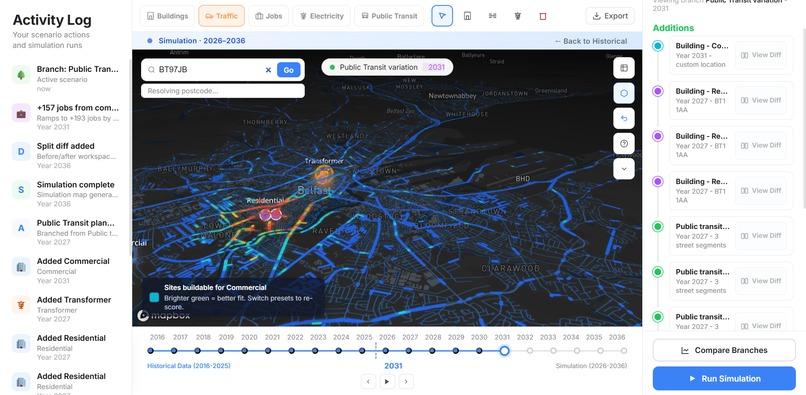
Task: Open Compare Branches
Action: tap(724, 350)
